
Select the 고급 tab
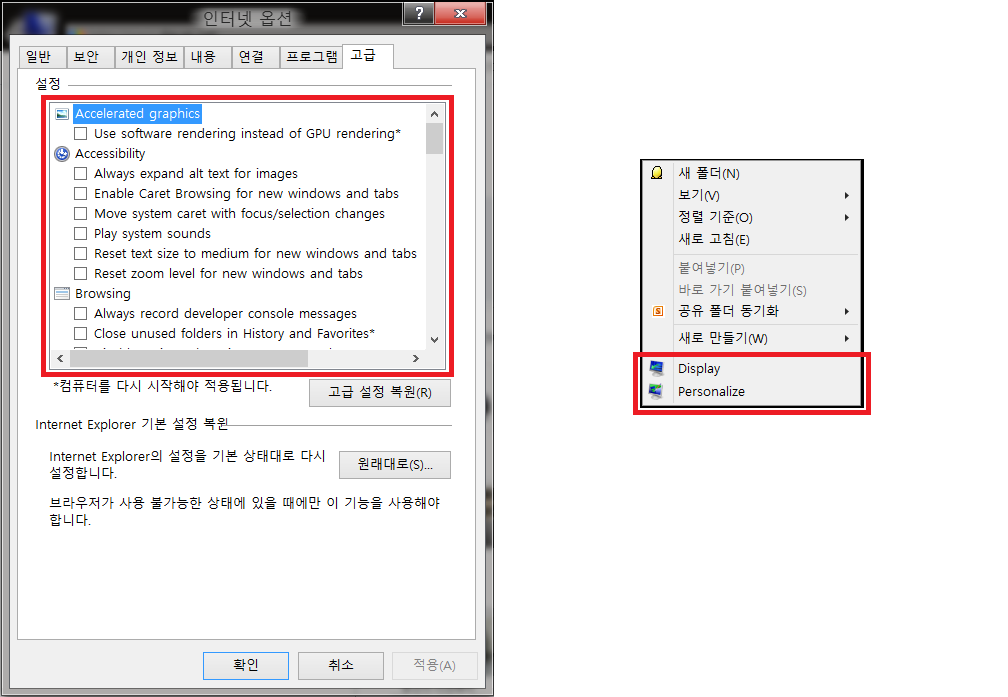pos(368,56)
